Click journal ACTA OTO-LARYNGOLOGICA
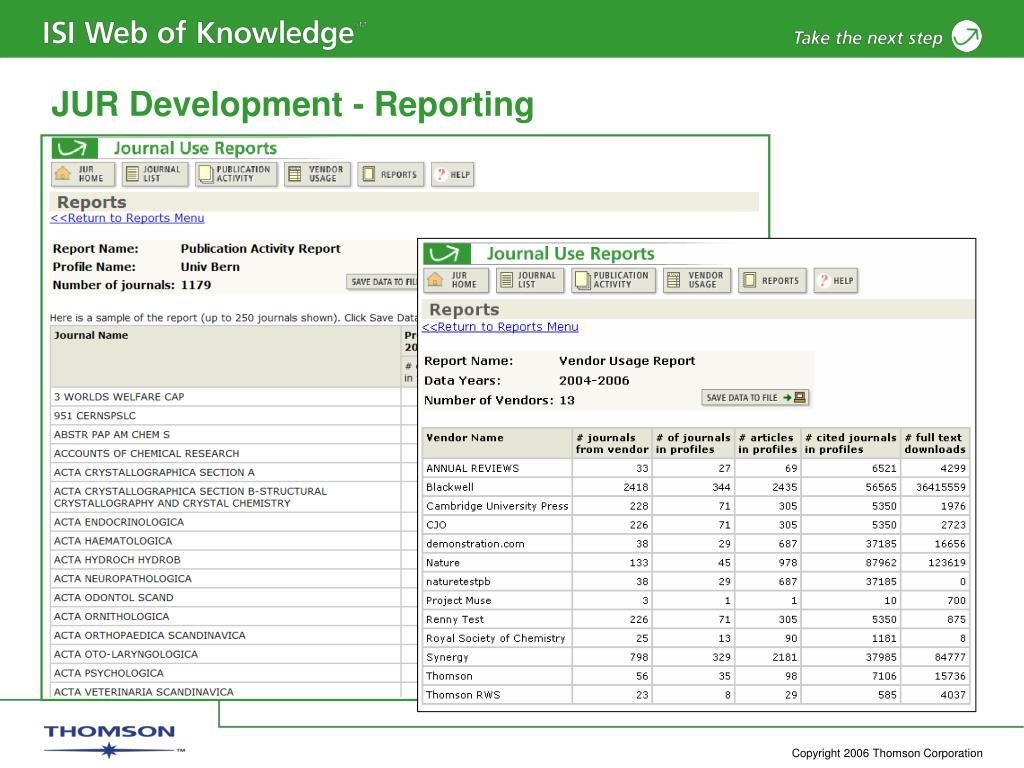 tap(125, 655)
